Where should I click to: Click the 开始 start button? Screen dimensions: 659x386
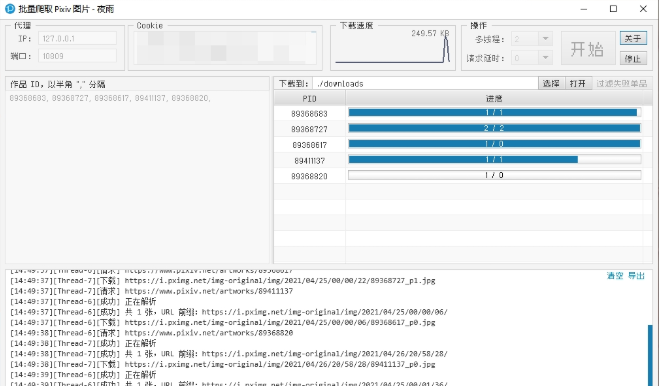point(588,48)
